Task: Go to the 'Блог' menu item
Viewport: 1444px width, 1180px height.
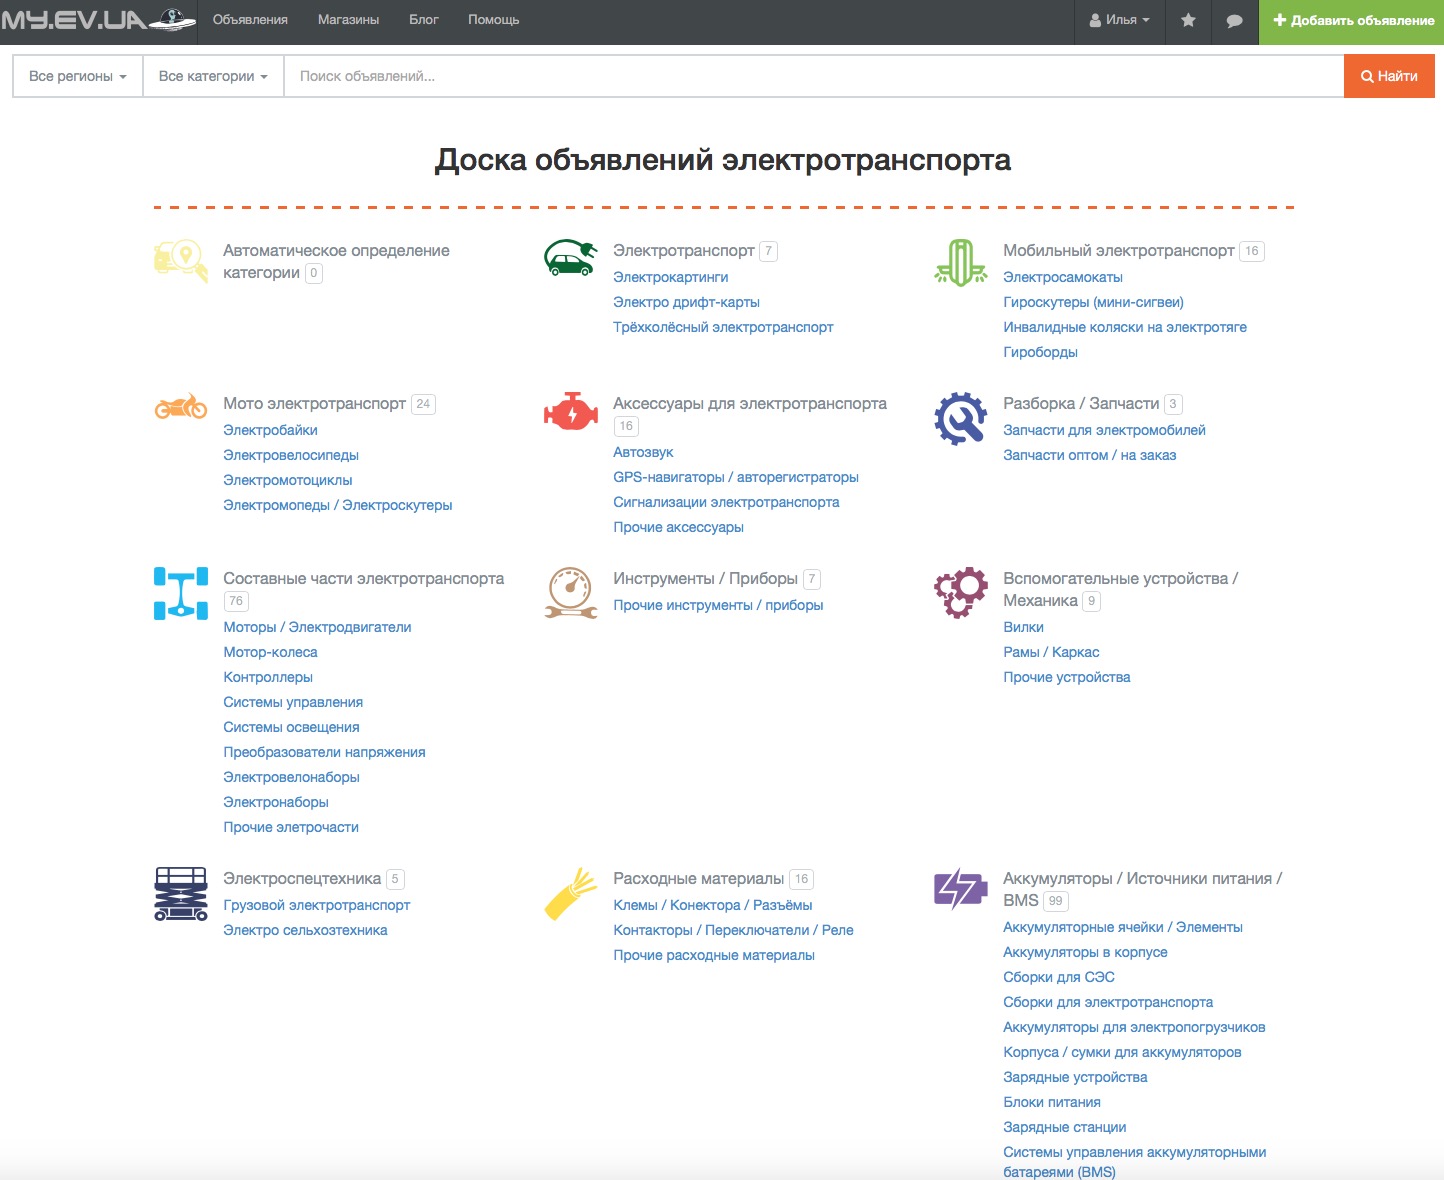Action: pyautogui.click(x=424, y=20)
